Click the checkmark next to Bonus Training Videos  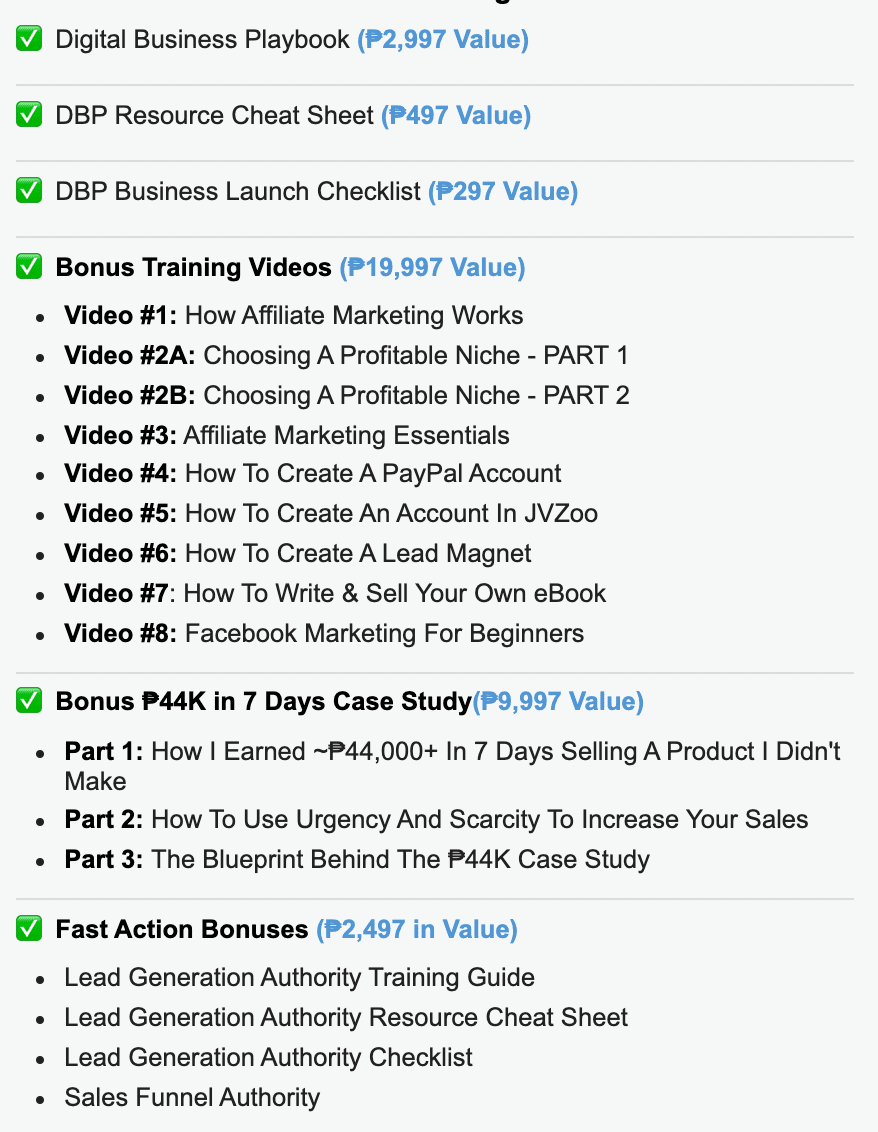(29, 267)
